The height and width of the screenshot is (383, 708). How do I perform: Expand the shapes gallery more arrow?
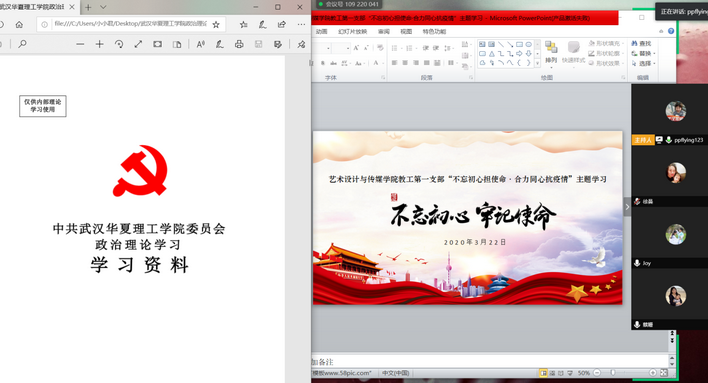537,63
